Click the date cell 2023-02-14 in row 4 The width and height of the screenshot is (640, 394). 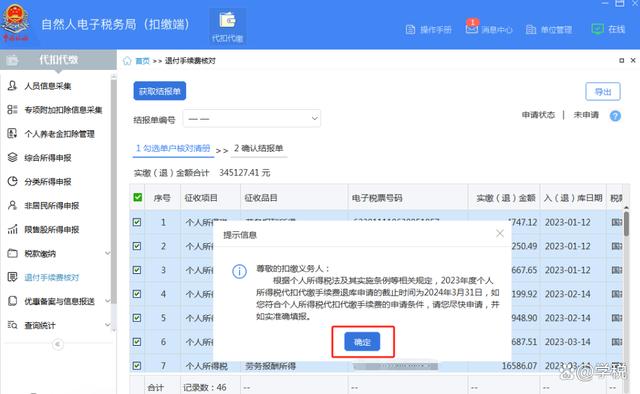(x=568, y=294)
